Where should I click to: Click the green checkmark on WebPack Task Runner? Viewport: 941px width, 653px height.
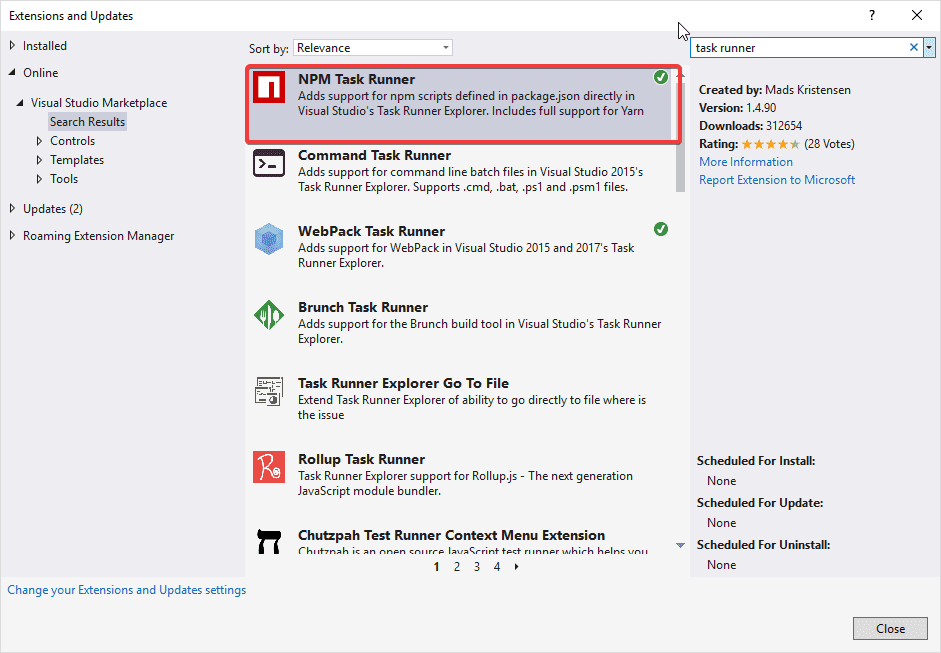click(x=661, y=229)
